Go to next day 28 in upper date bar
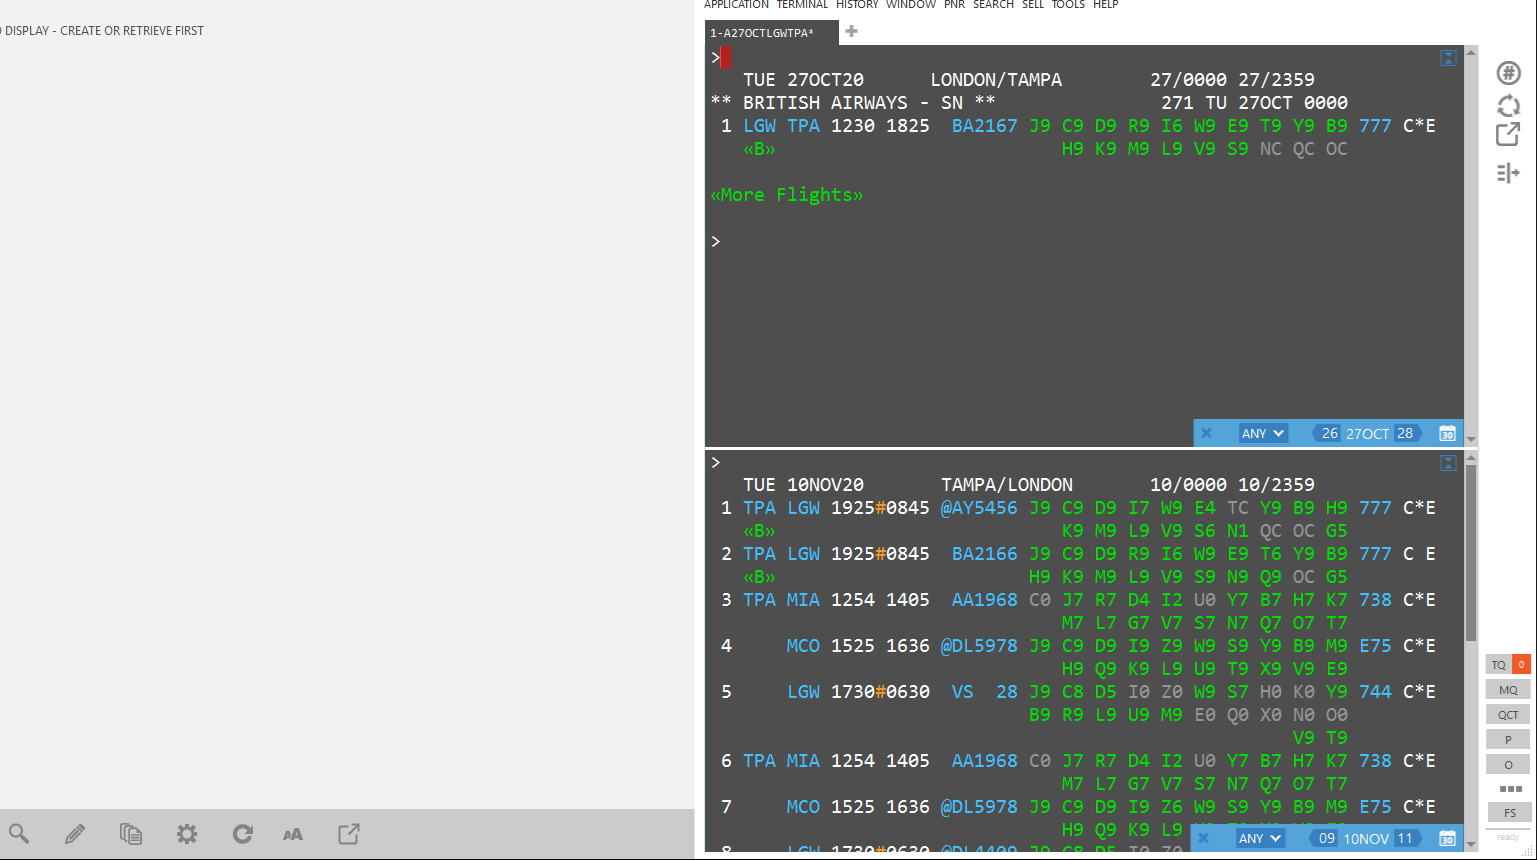 1405,433
